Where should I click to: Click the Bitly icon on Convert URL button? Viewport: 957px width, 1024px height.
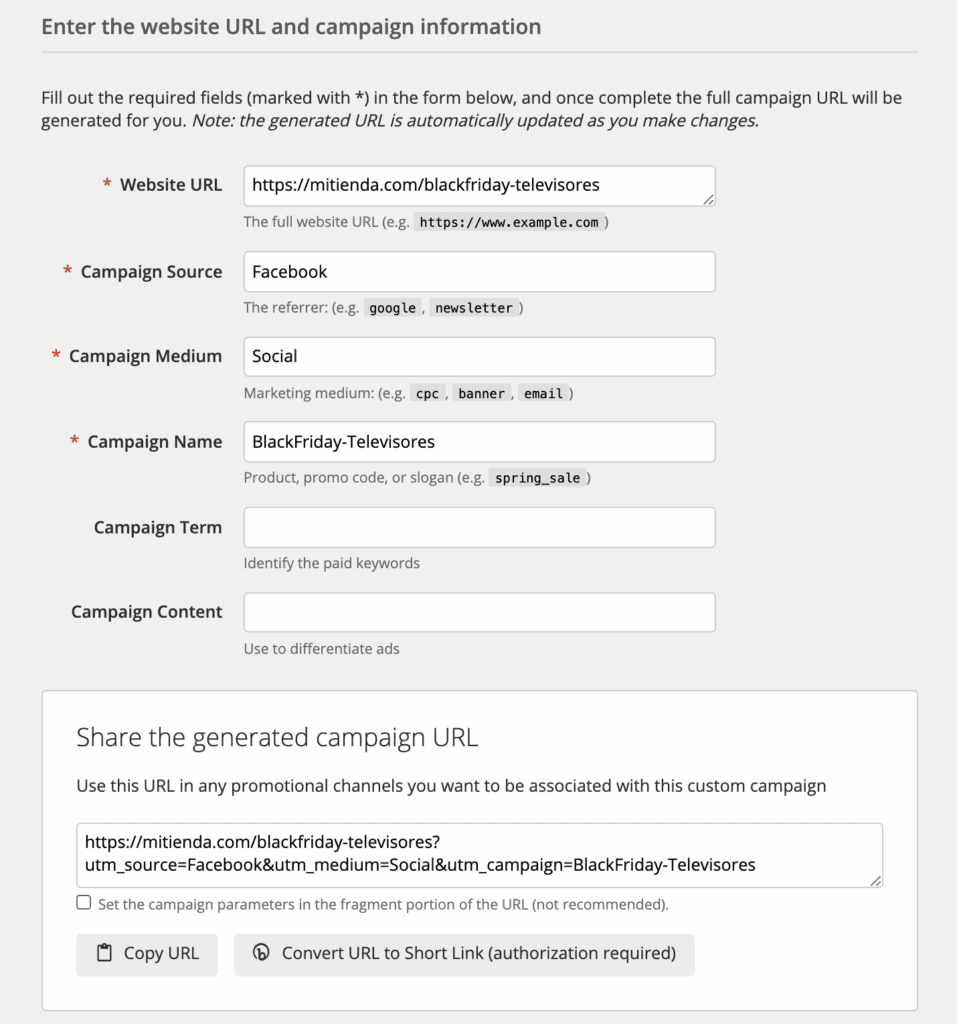coord(261,953)
